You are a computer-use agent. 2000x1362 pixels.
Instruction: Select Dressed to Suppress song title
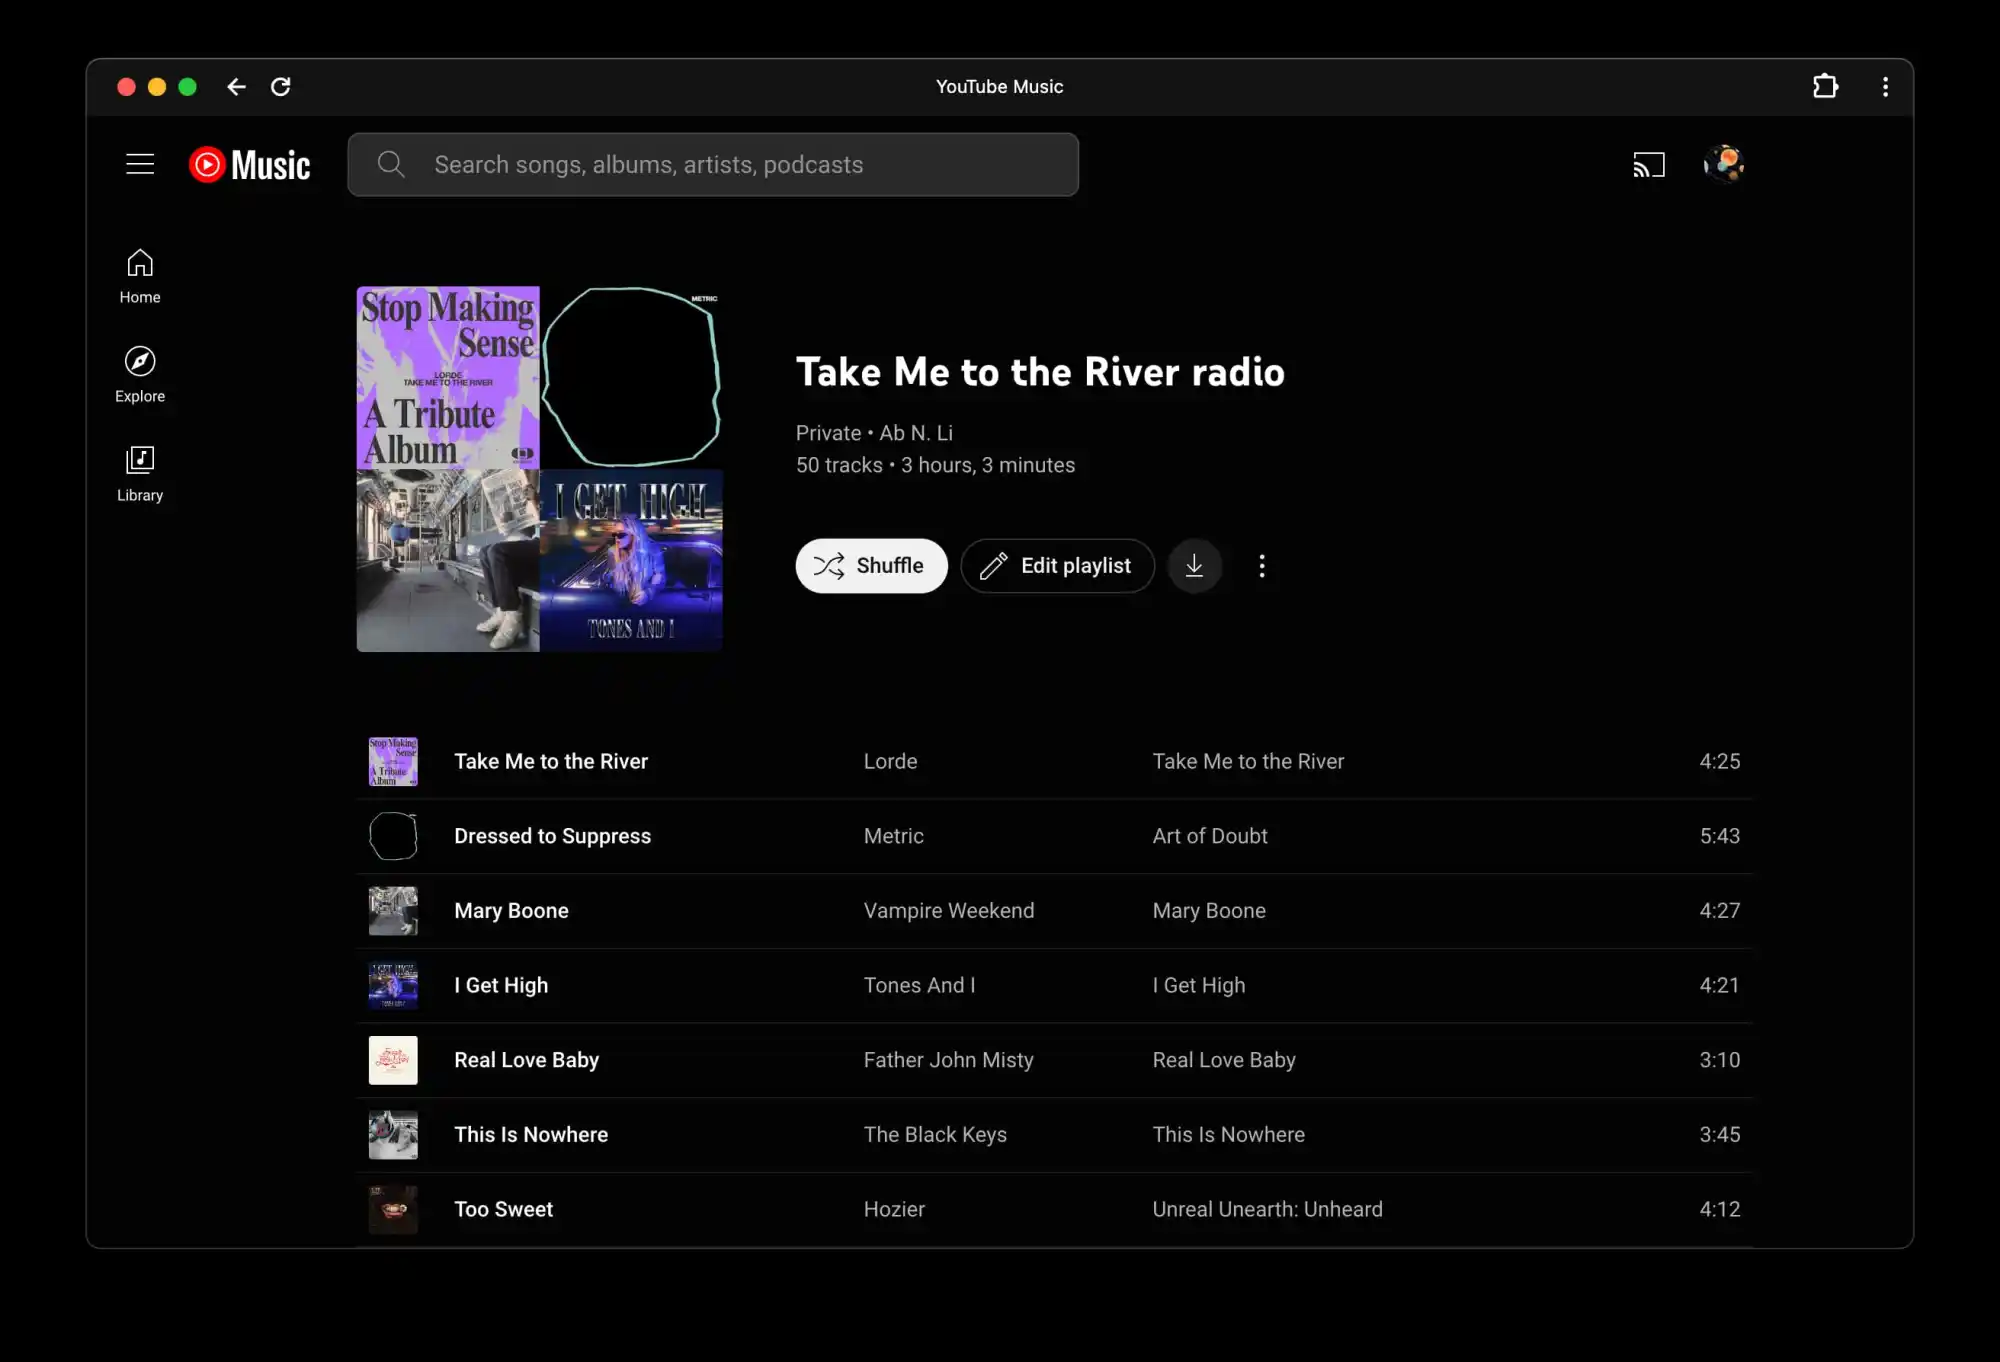pyautogui.click(x=552, y=836)
